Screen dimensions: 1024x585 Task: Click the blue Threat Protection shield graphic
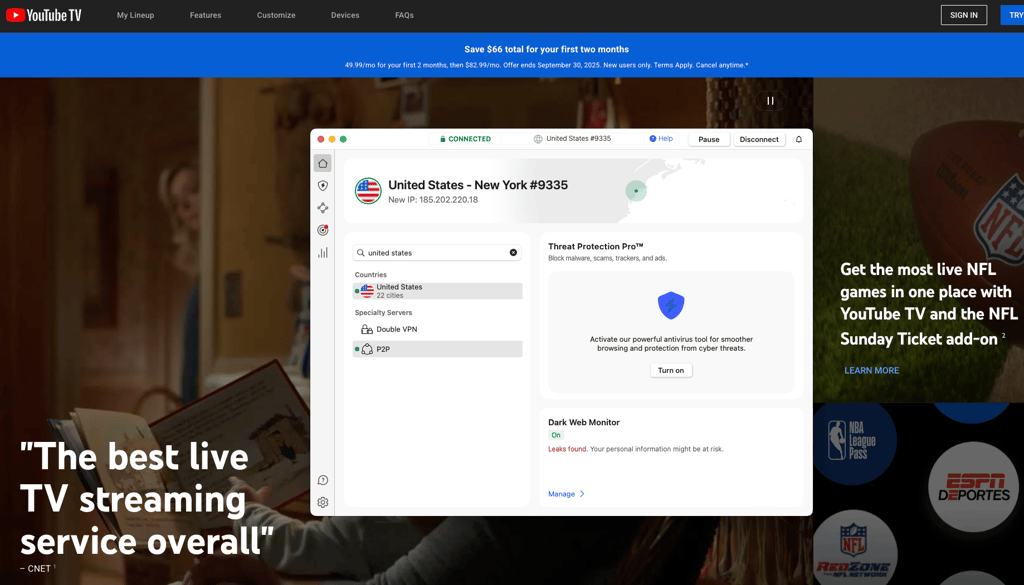point(671,305)
